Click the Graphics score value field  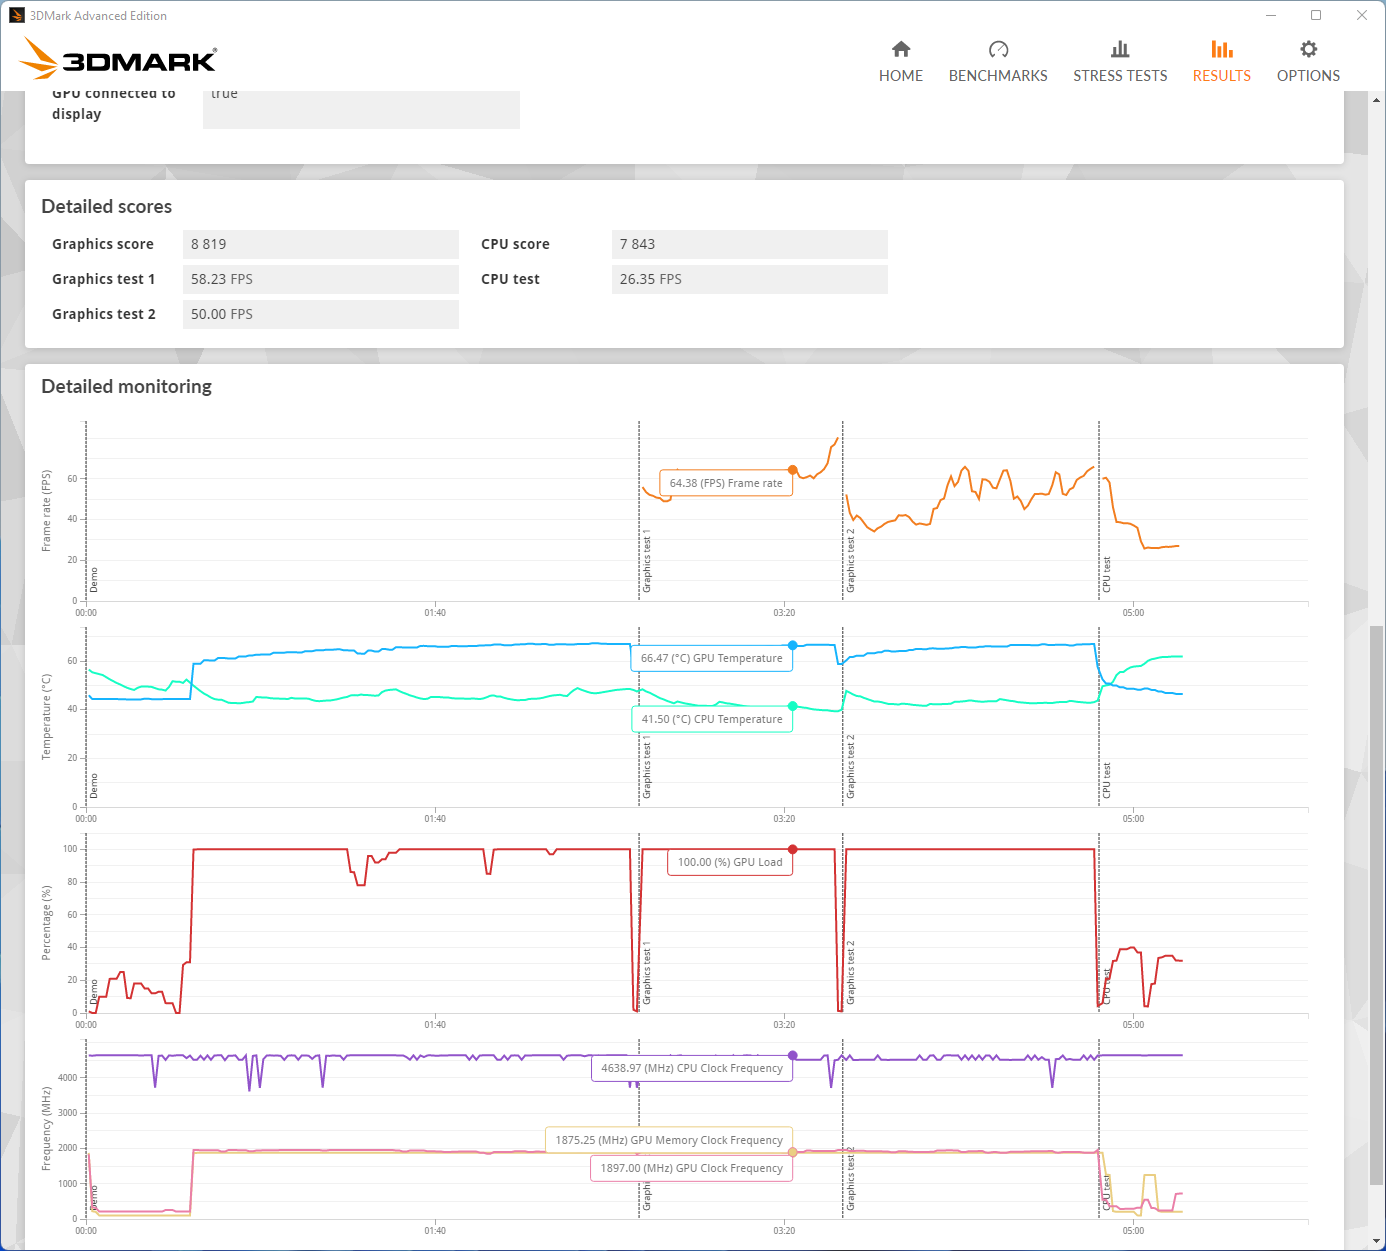320,244
